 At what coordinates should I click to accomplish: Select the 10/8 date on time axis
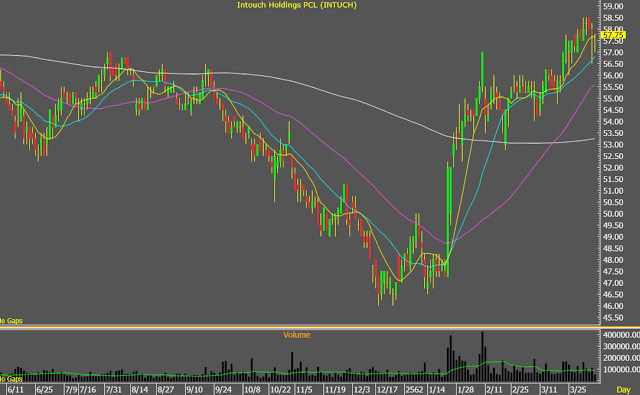[252, 390]
